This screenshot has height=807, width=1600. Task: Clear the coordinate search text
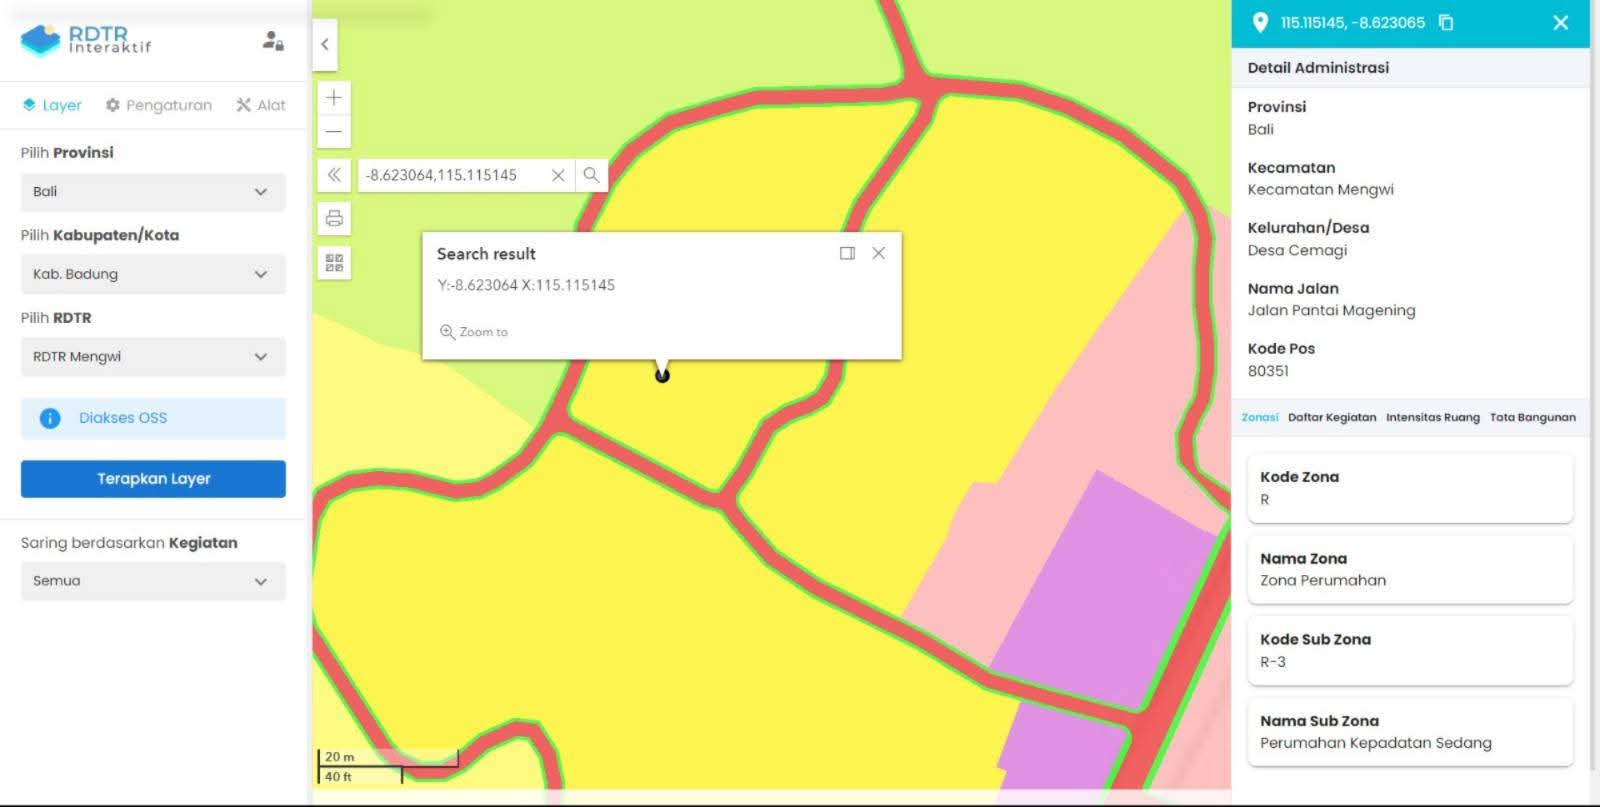coord(558,175)
